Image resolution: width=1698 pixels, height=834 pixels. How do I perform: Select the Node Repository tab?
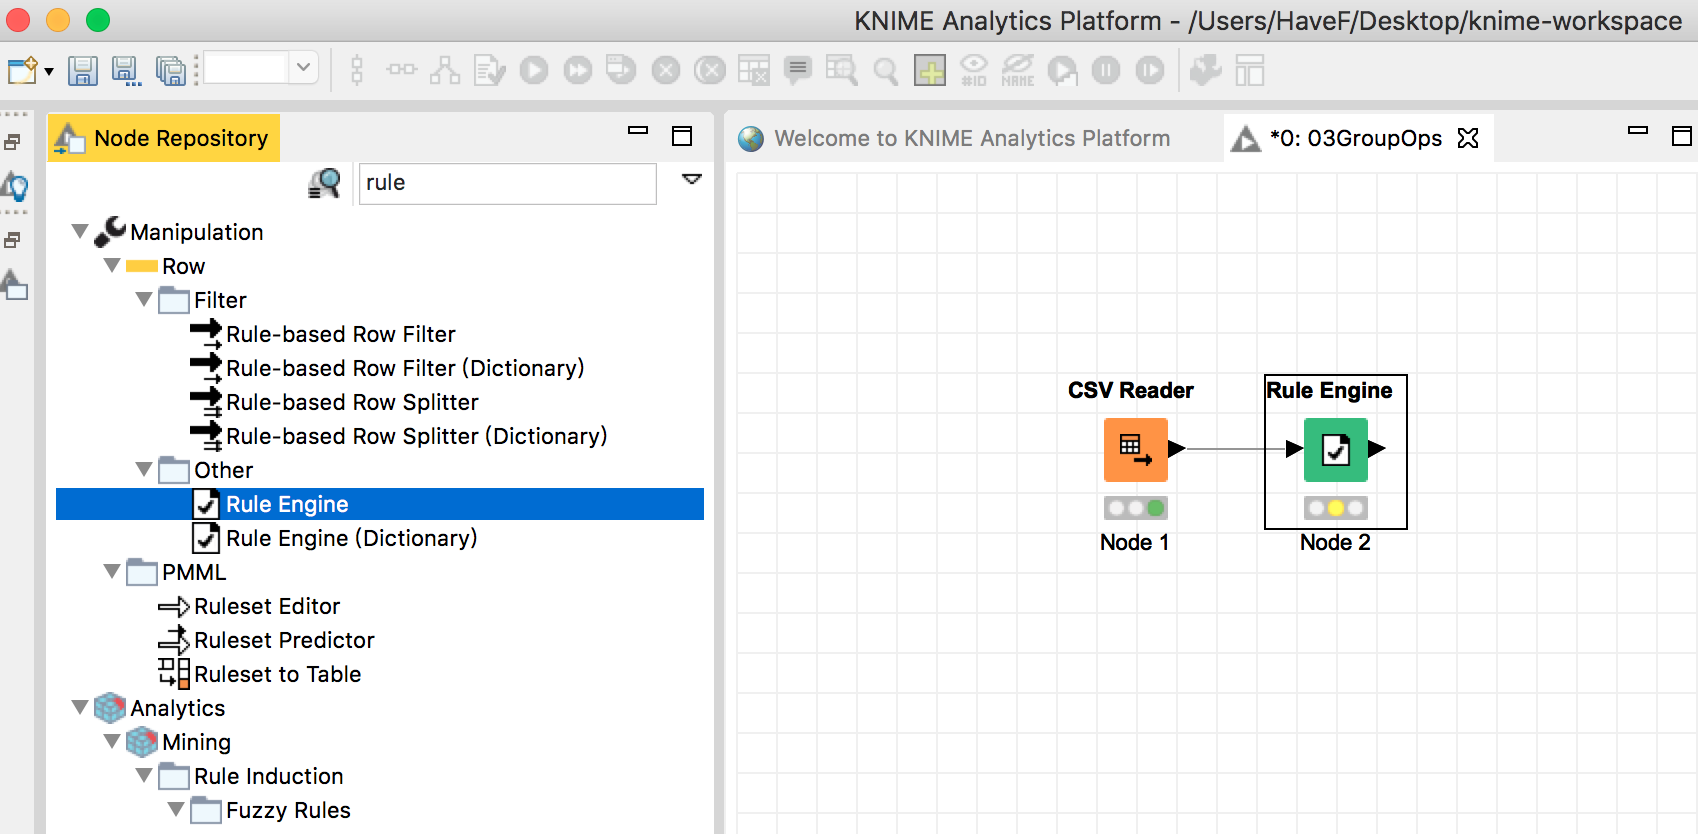point(164,138)
